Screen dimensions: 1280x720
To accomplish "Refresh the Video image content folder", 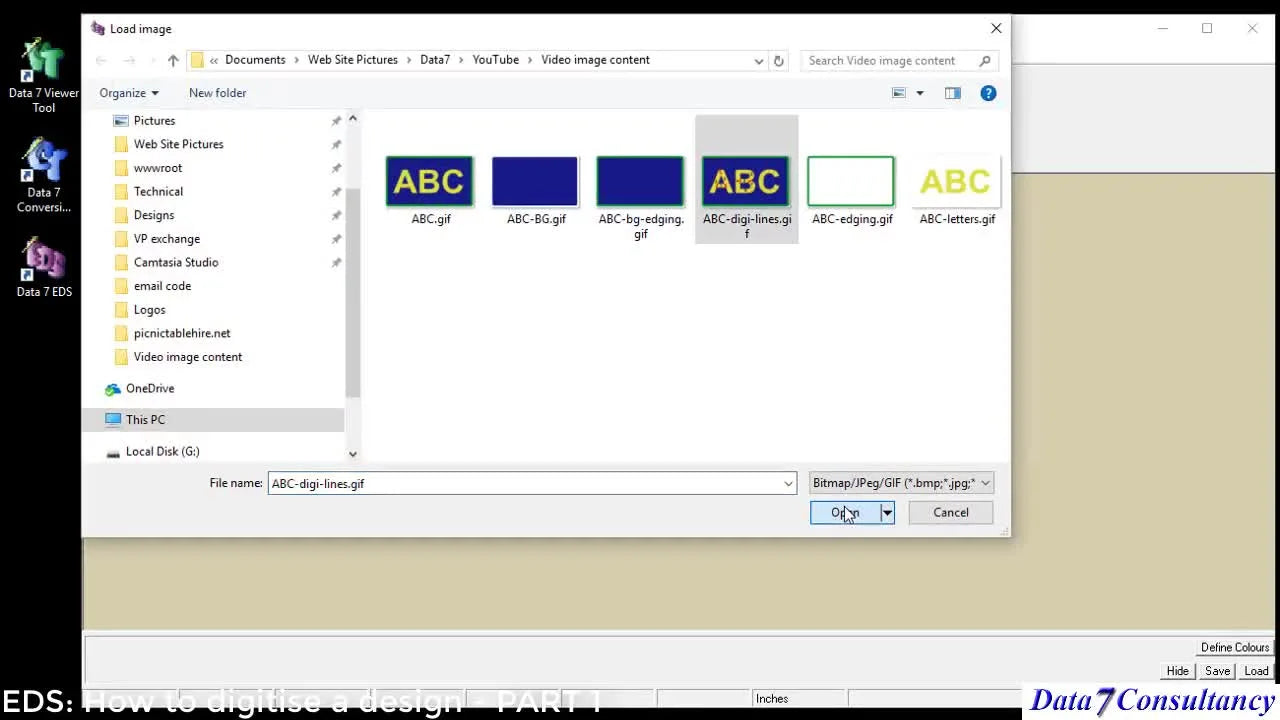I will (779, 60).
